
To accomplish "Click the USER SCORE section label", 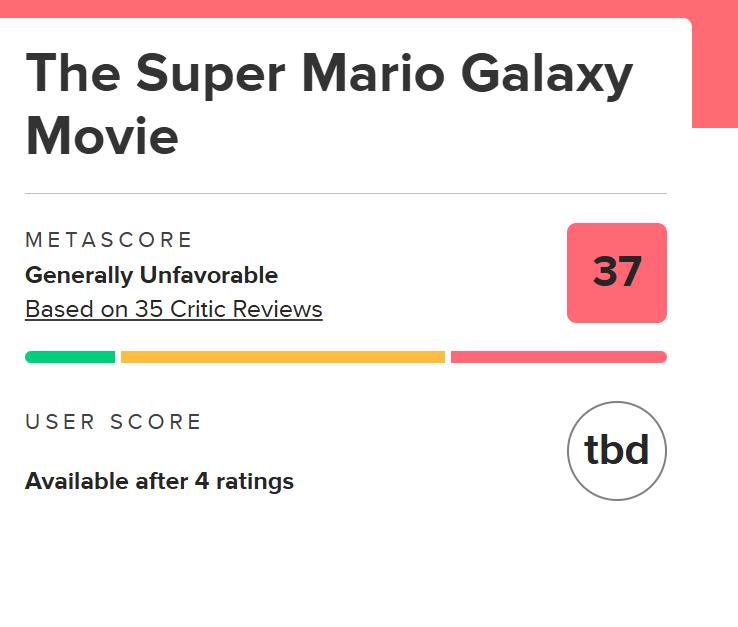I will [113, 422].
